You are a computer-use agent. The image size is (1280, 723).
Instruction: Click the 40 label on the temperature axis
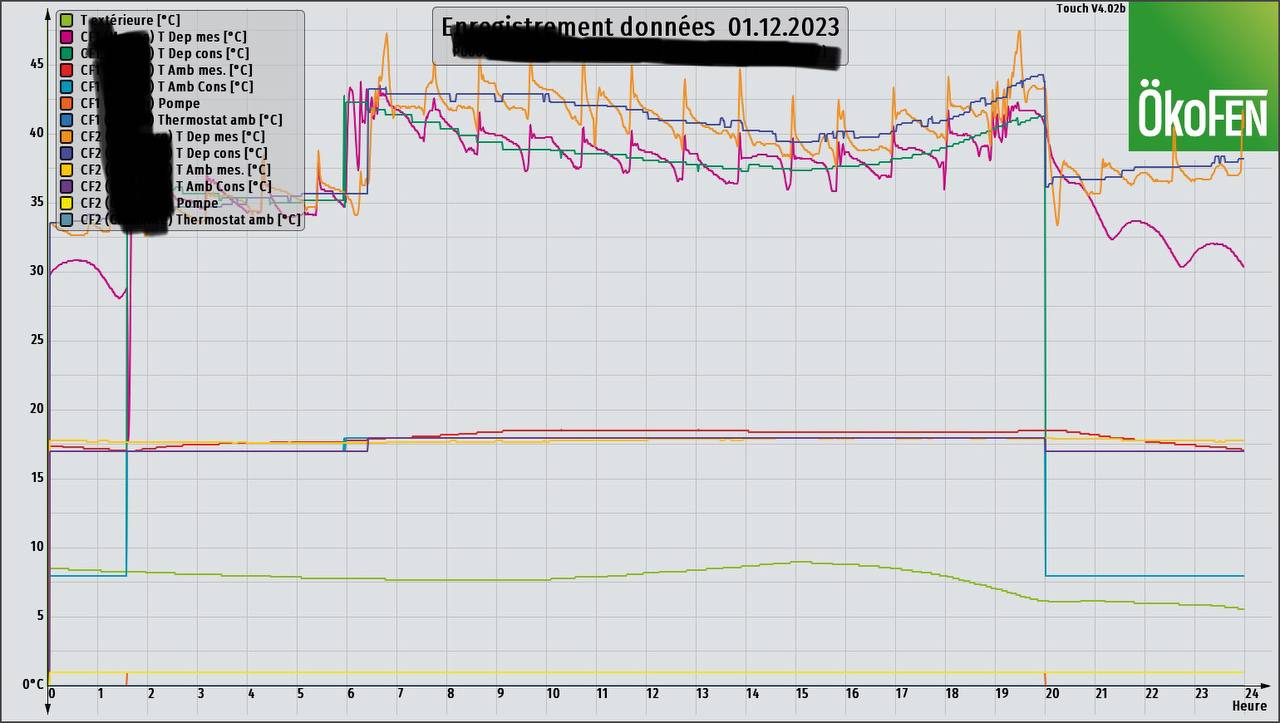(36, 133)
